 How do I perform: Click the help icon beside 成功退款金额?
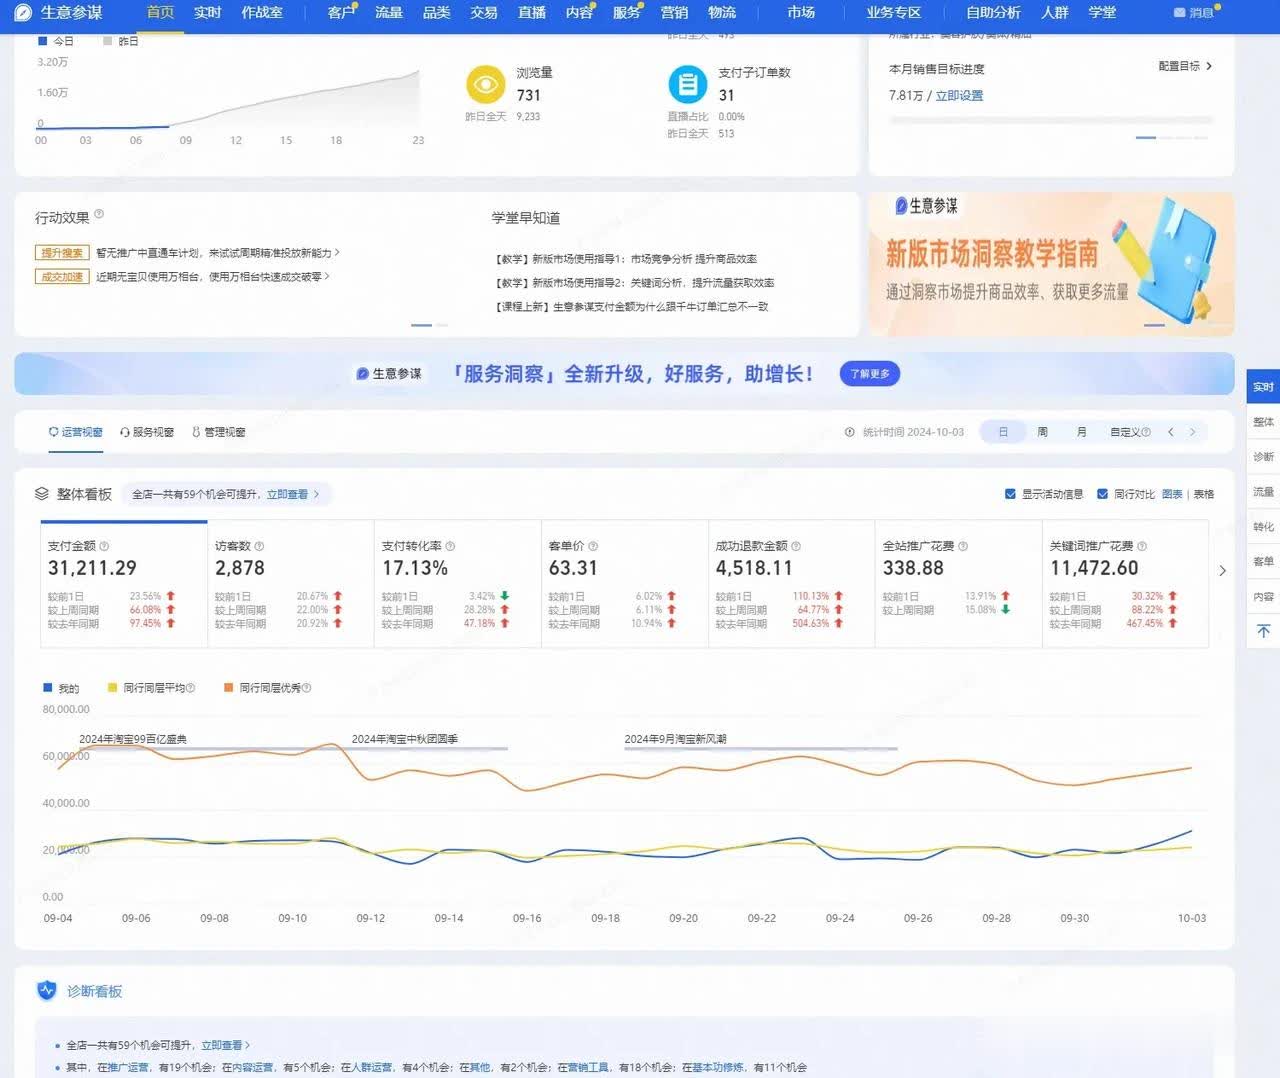[x=796, y=546]
